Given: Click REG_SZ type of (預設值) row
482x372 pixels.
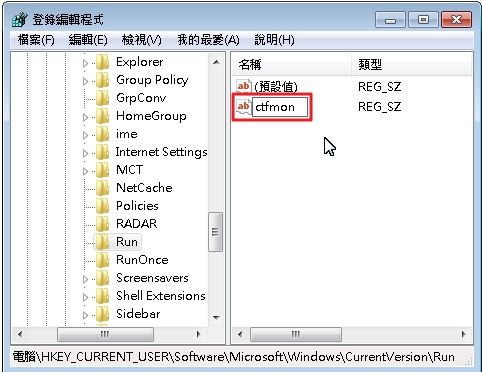Looking at the screenshot, I should [379, 87].
